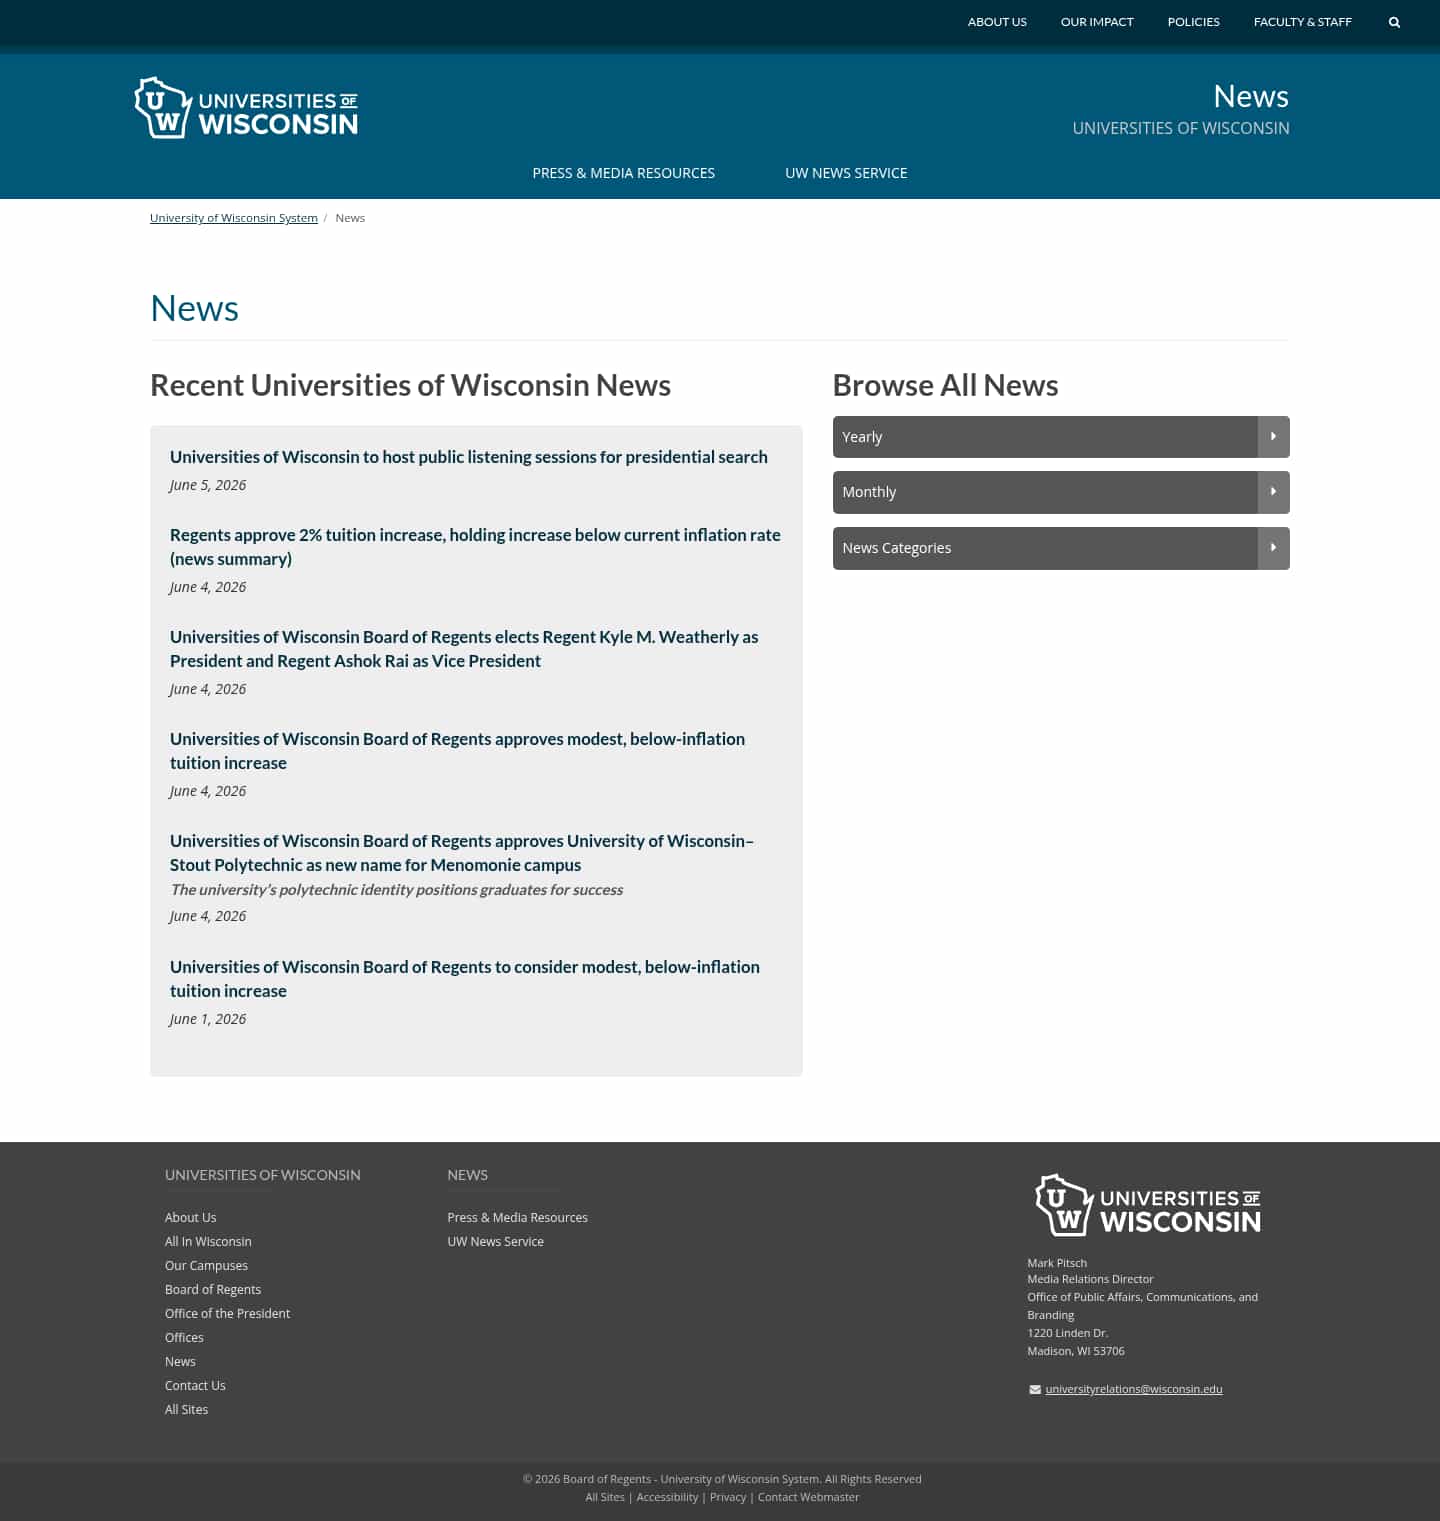Click the News breadcrumb text

pyautogui.click(x=350, y=218)
